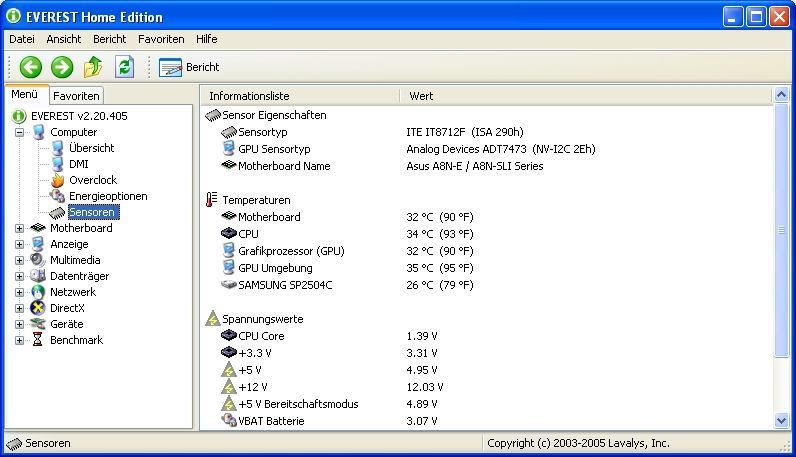The width and height of the screenshot is (796, 457).
Task: Select the Energieoptionen tree item
Action: coord(108,196)
